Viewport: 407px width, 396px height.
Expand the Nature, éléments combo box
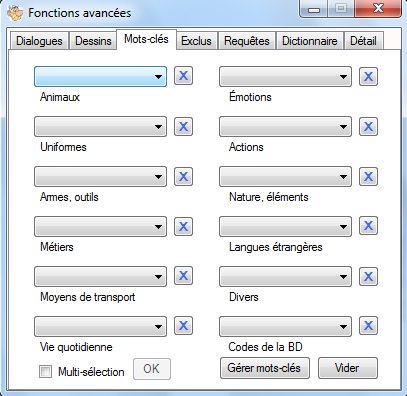285,177
